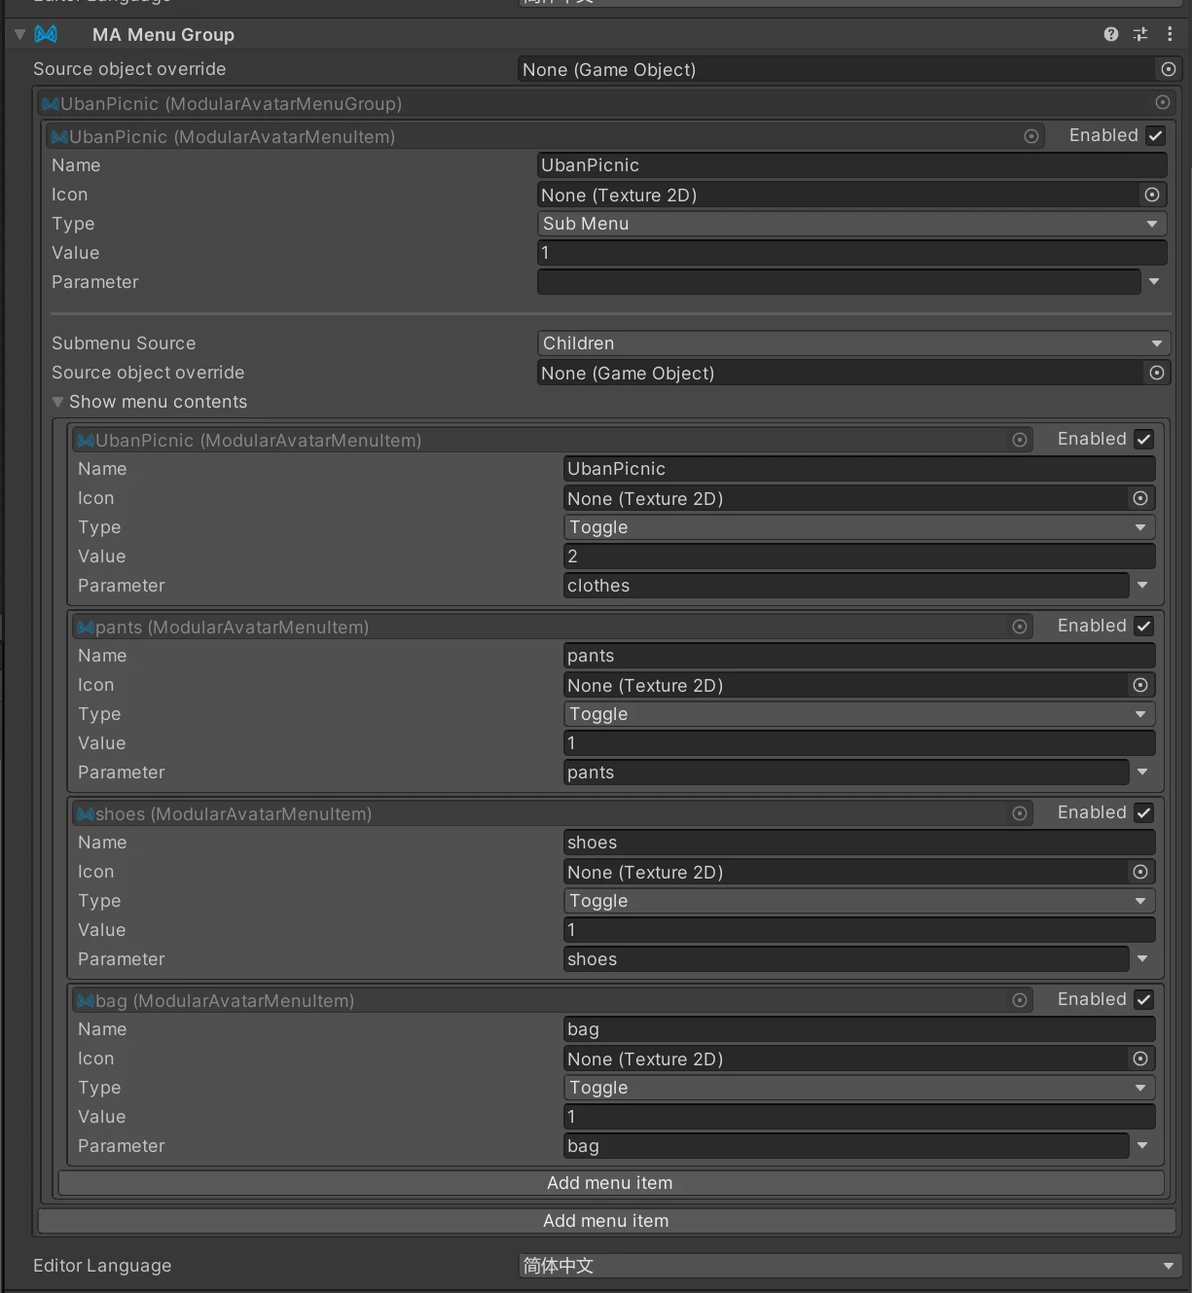Click the MA Menu Group component icon

click(x=46, y=34)
